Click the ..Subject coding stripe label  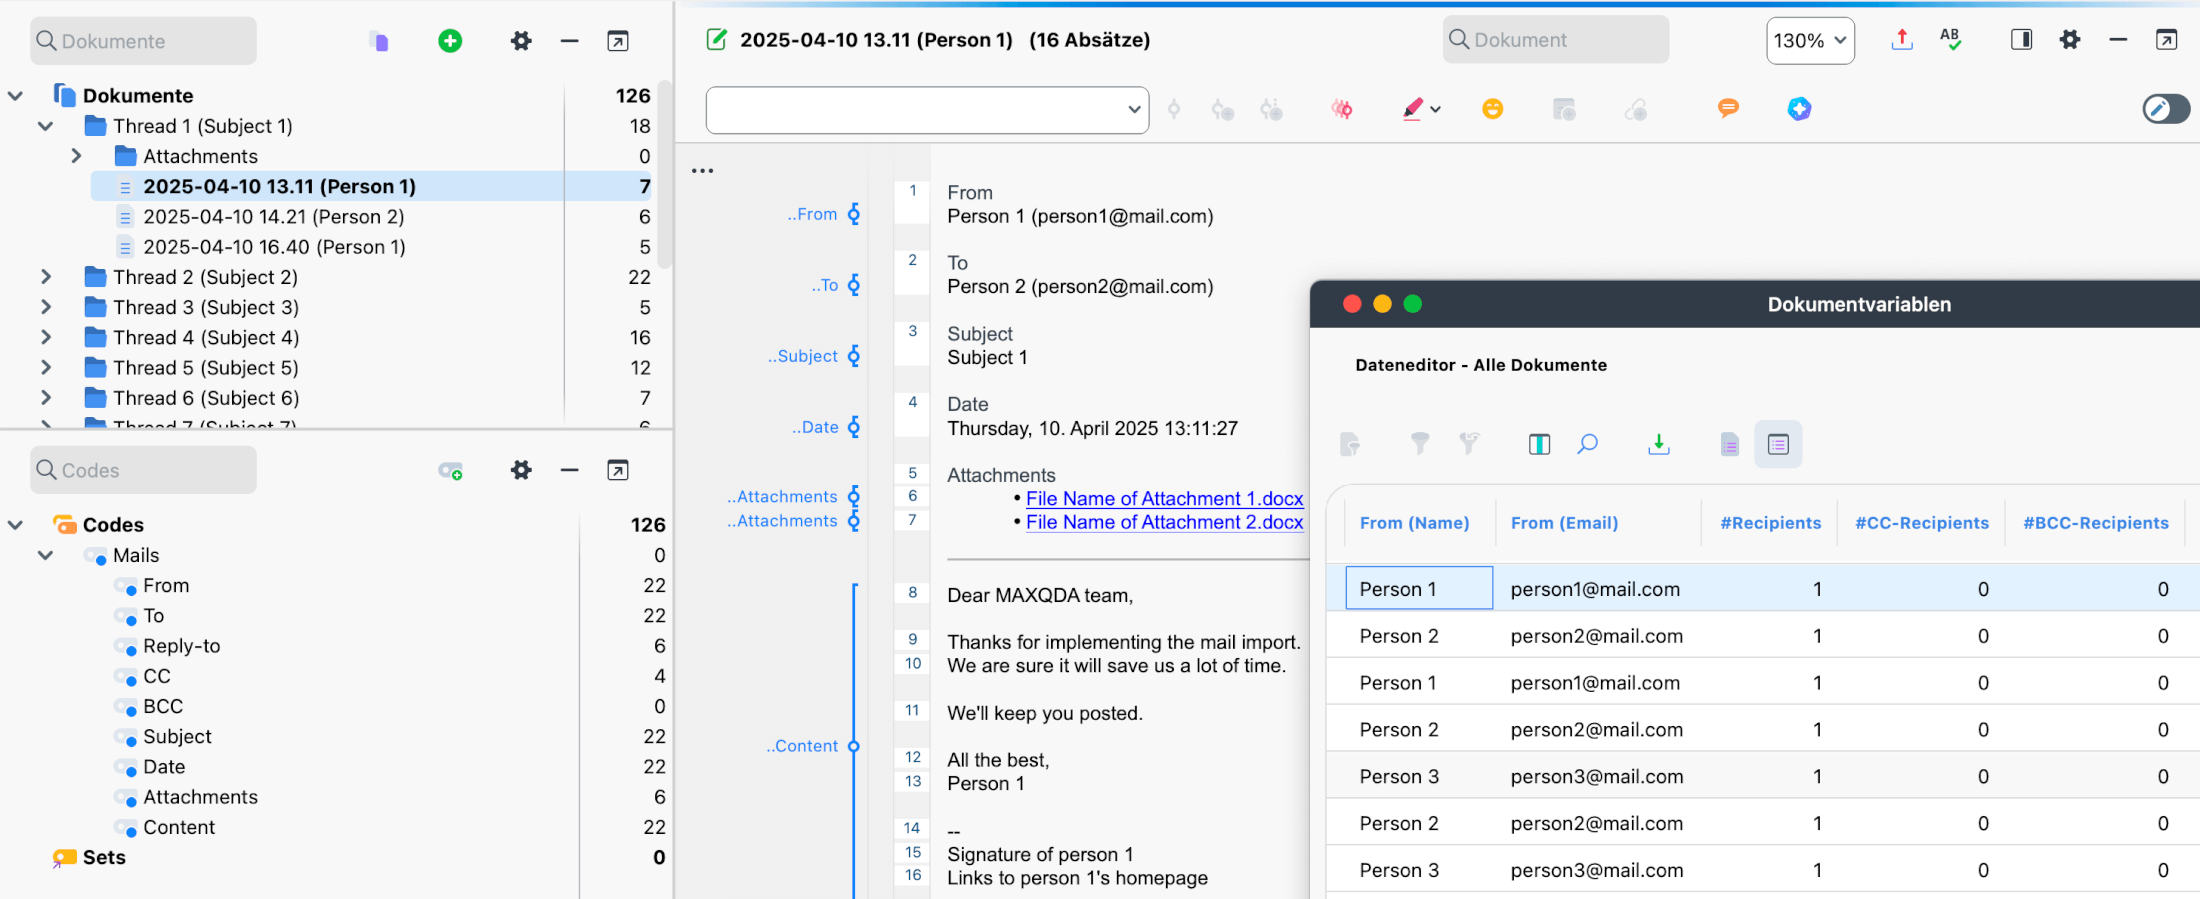coord(803,356)
